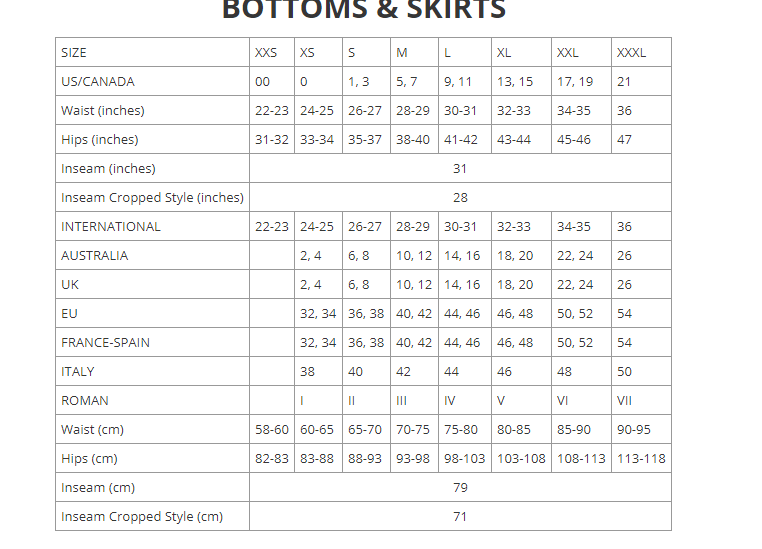Select the US/CANADA row label
Viewport: 762px width, 549px height.
pyautogui.click(x=98, y=81)
